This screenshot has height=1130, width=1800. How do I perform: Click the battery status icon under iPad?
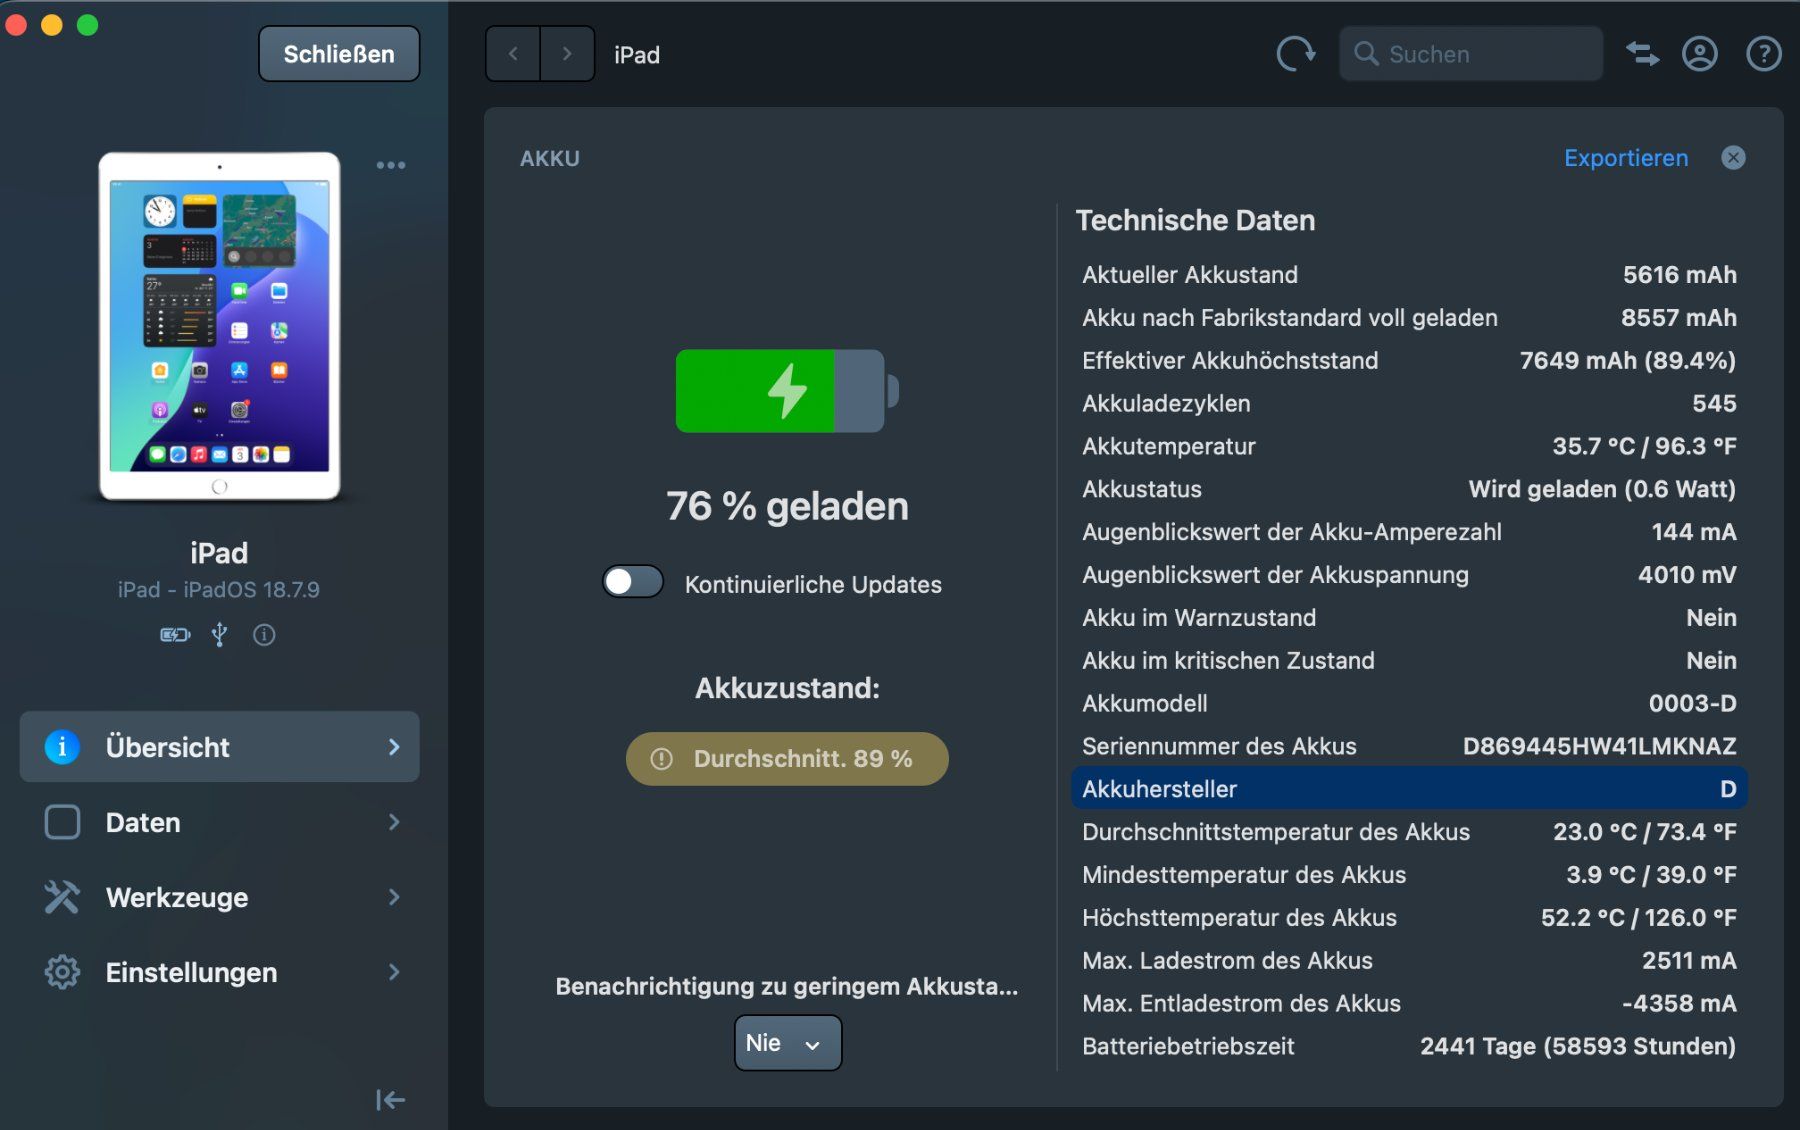pos(175,635)
